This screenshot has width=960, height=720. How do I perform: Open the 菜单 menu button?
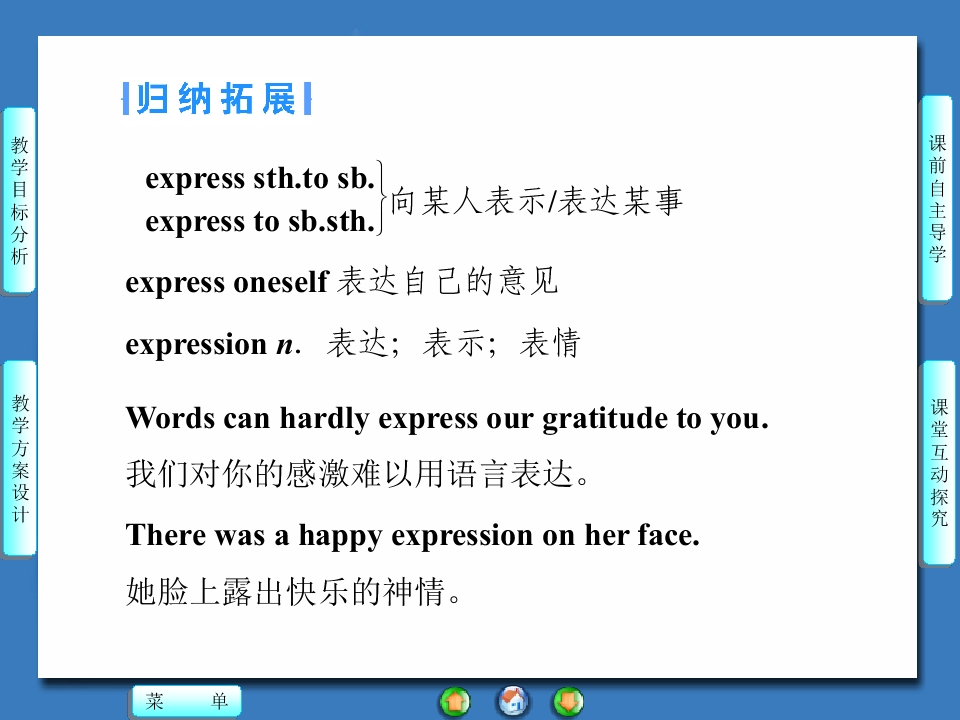[187, 702]
